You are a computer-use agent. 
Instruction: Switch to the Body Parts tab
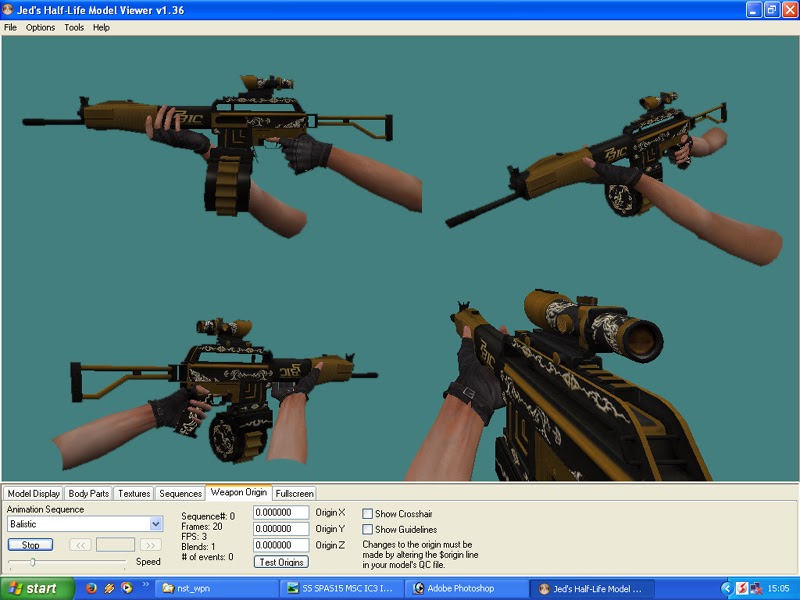tap(88, 493)
